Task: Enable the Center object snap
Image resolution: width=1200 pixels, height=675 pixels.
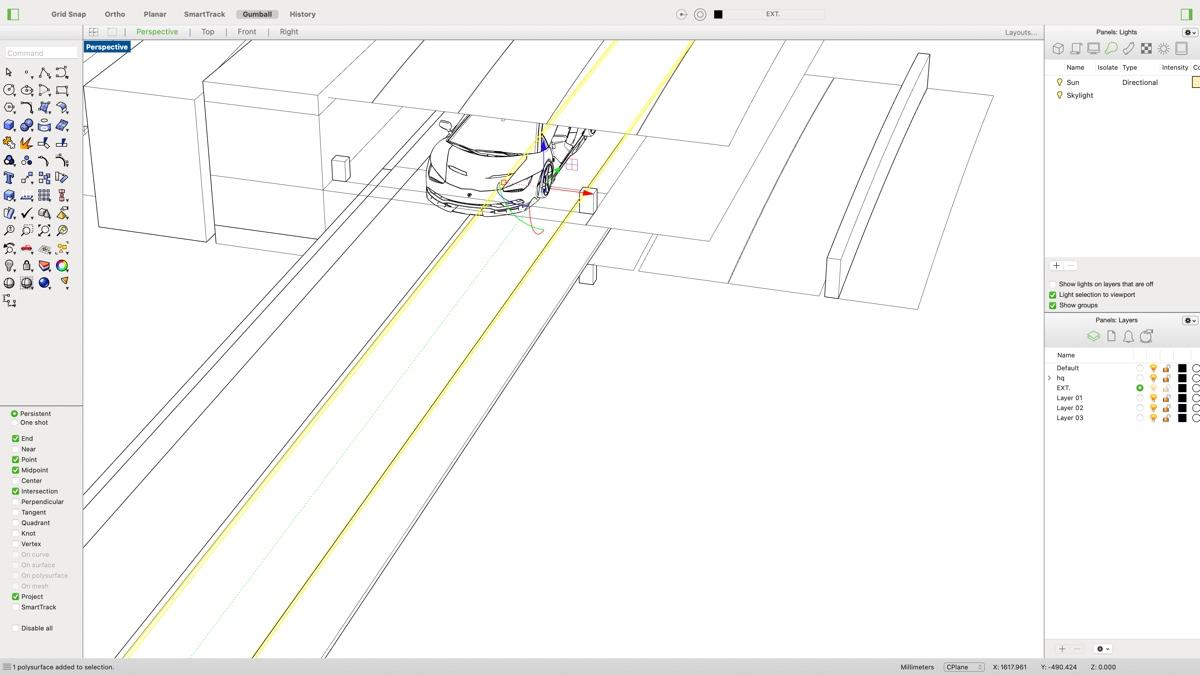Action: [x=15, y=480]
